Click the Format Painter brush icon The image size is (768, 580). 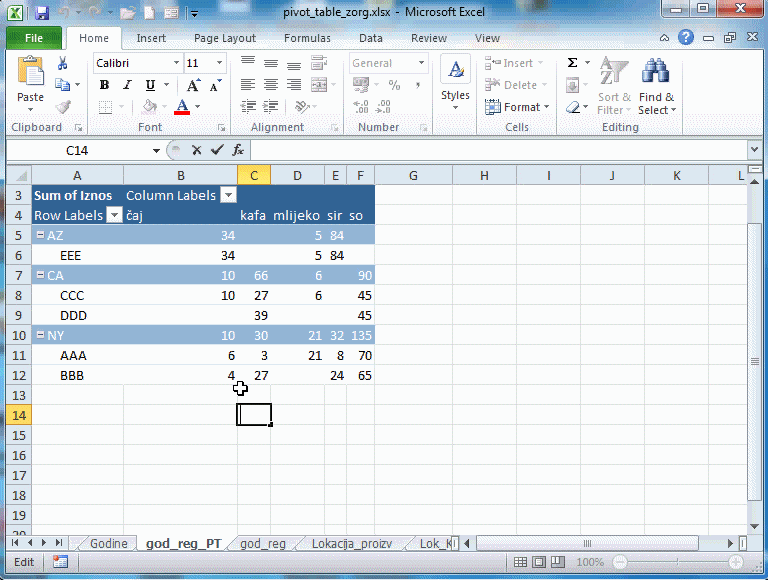coord(63,107)
